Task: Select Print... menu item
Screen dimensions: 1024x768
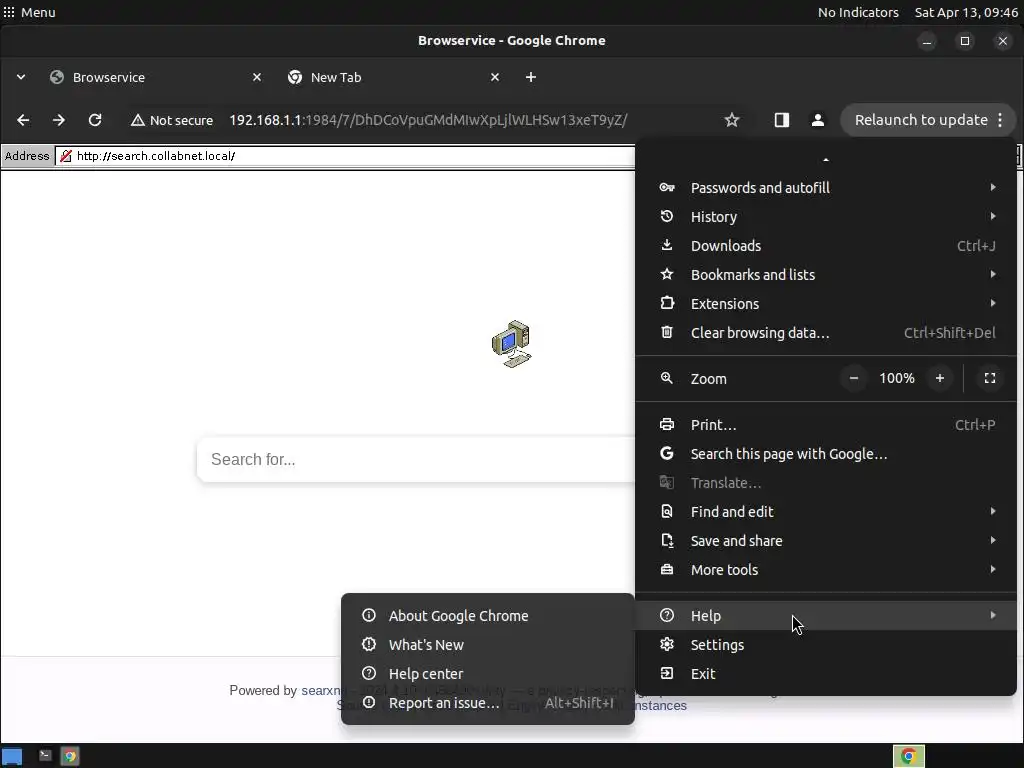Action: click(x=826, y=424)
